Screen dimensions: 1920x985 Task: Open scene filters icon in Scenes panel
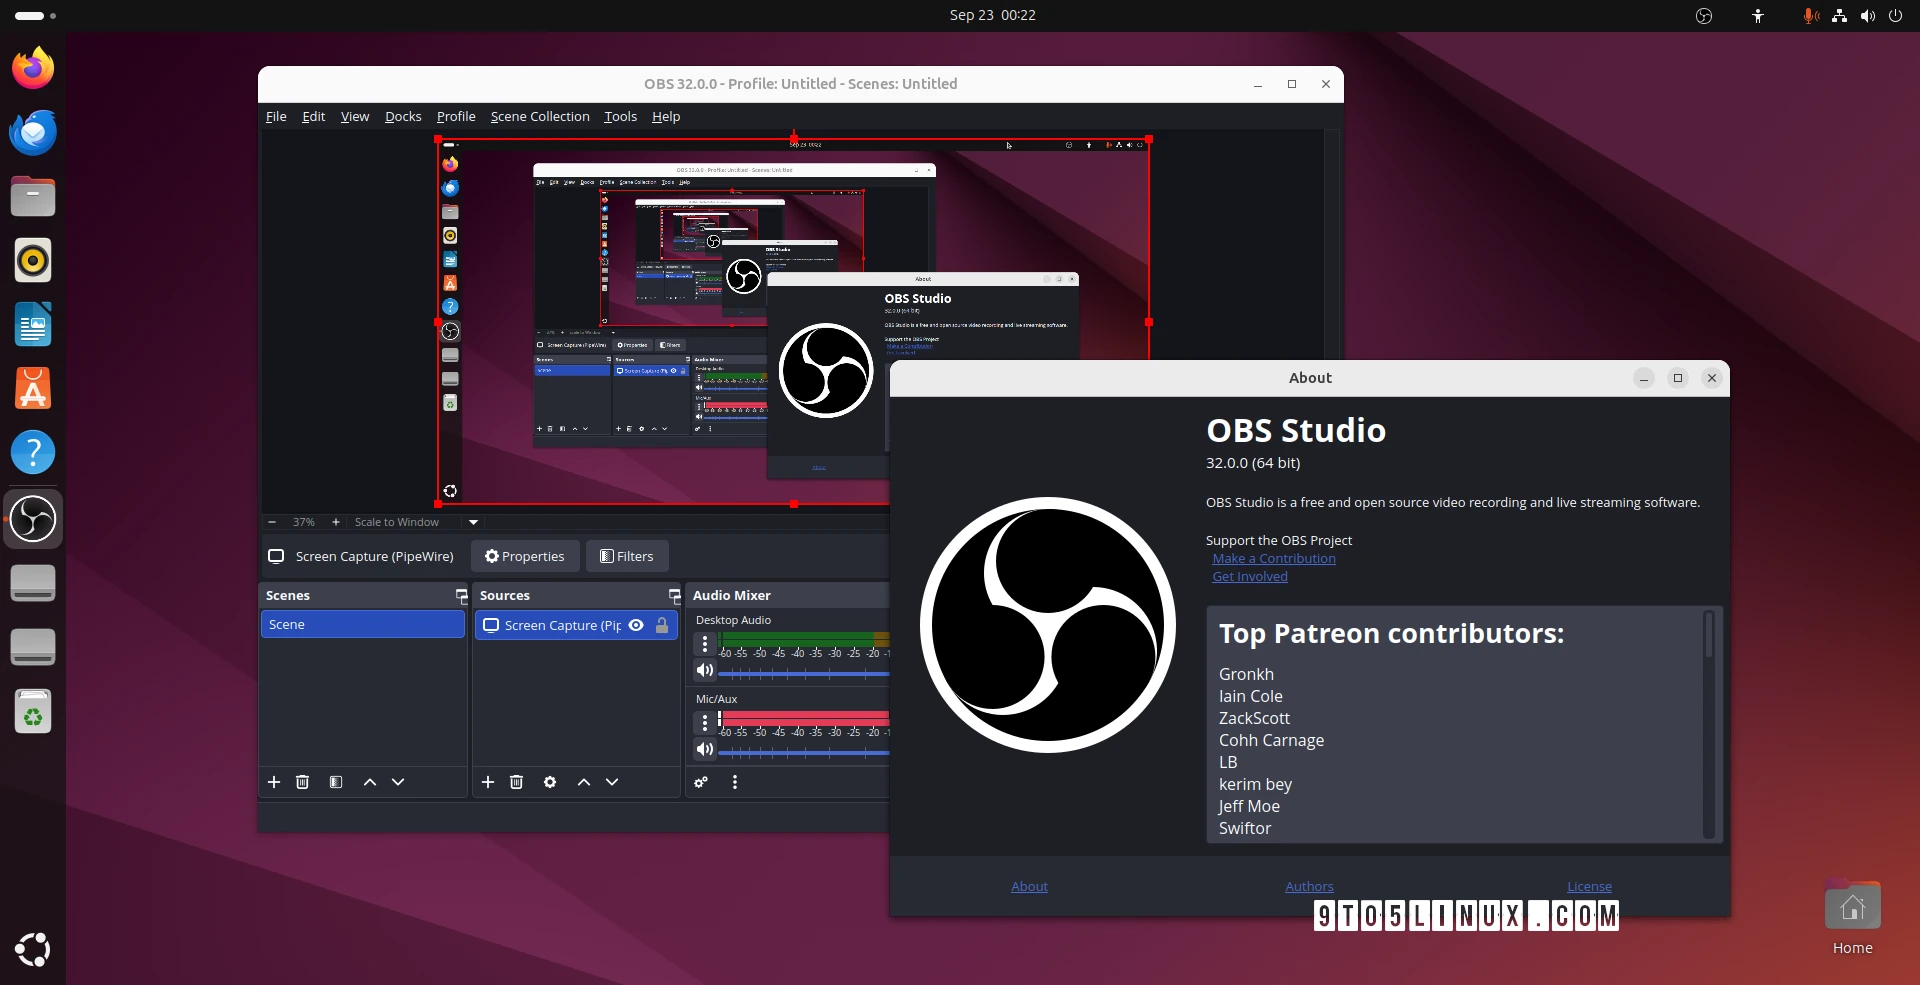(336, 782)
